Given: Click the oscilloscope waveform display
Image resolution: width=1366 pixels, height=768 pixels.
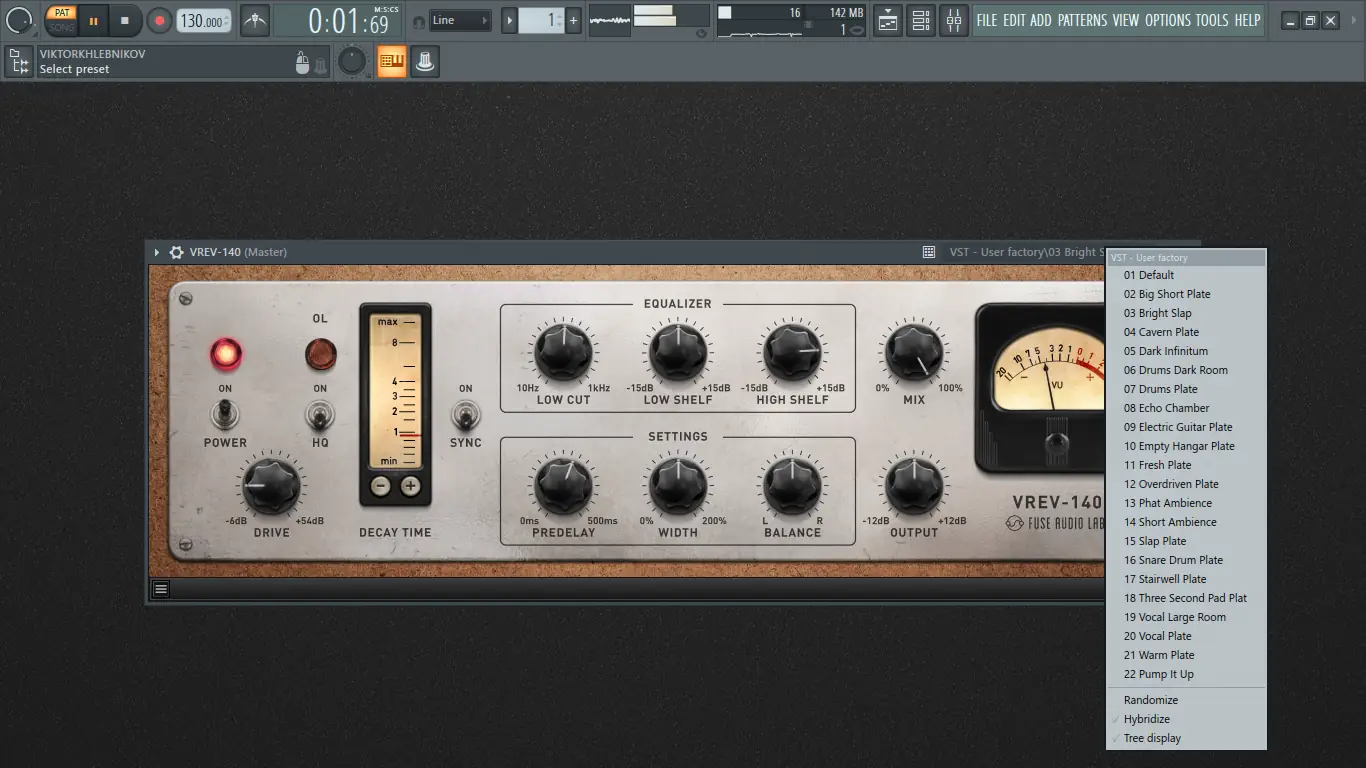Looking at the screenshot, I should point(609,20).
